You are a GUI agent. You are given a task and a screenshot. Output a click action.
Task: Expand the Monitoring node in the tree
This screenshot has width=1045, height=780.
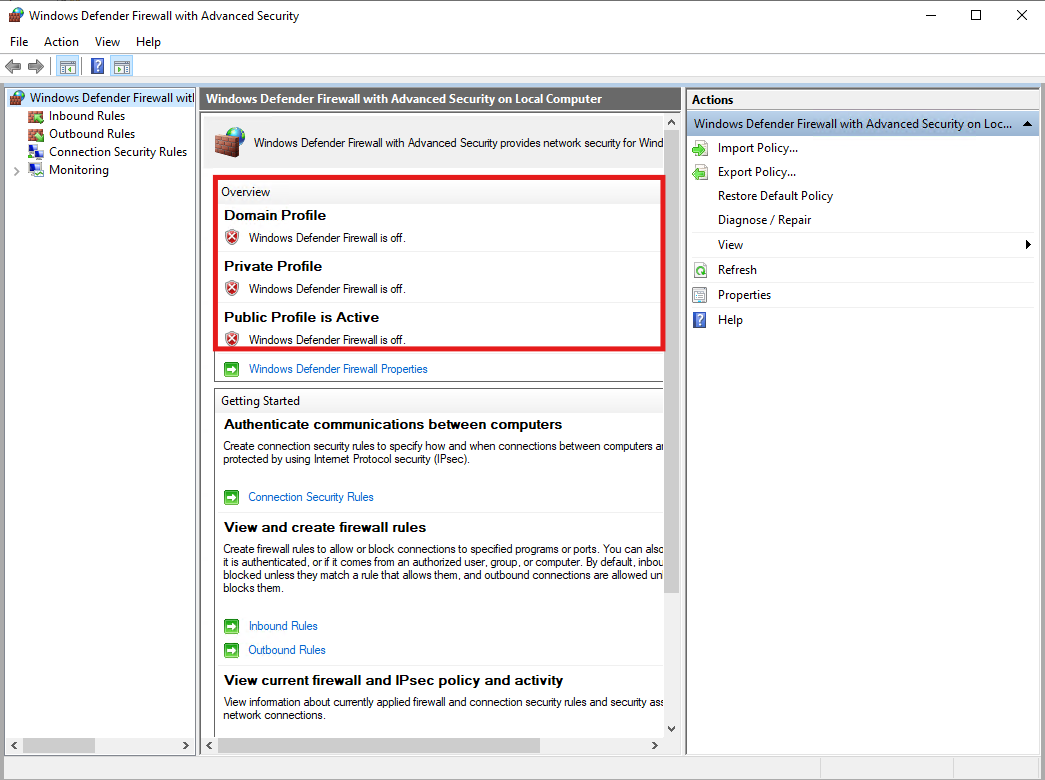tap(16, 171)
